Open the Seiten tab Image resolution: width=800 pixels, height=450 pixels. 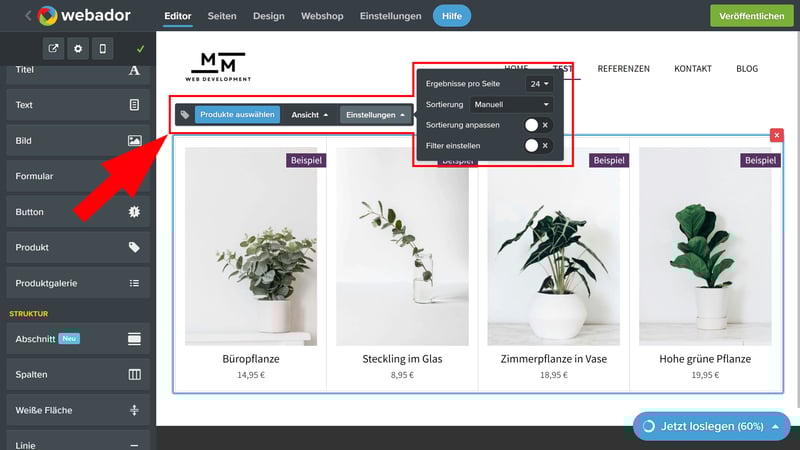point(222,16)
